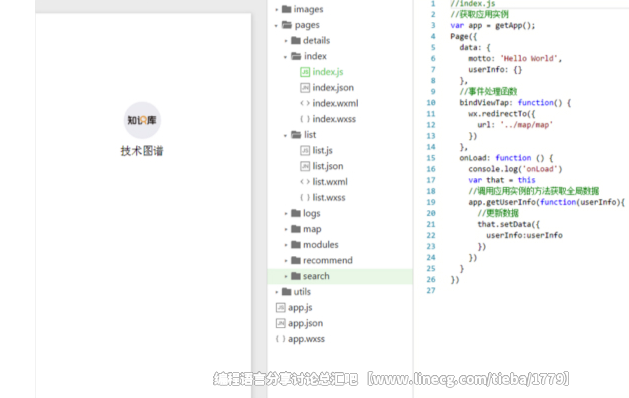Viewport: 629px width, 398px height.
Task: Click the WXML icon of list.wxml
Action: point(305,182)
